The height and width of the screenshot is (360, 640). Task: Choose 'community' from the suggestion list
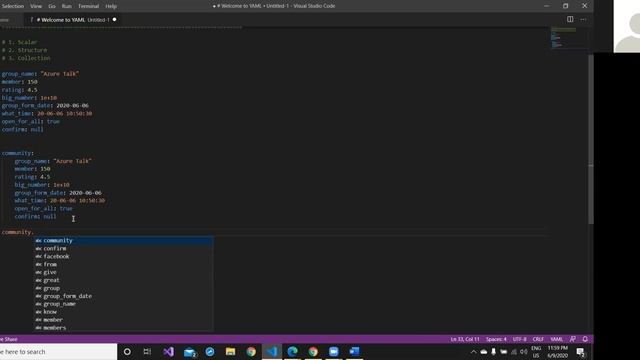pos(123,240)
